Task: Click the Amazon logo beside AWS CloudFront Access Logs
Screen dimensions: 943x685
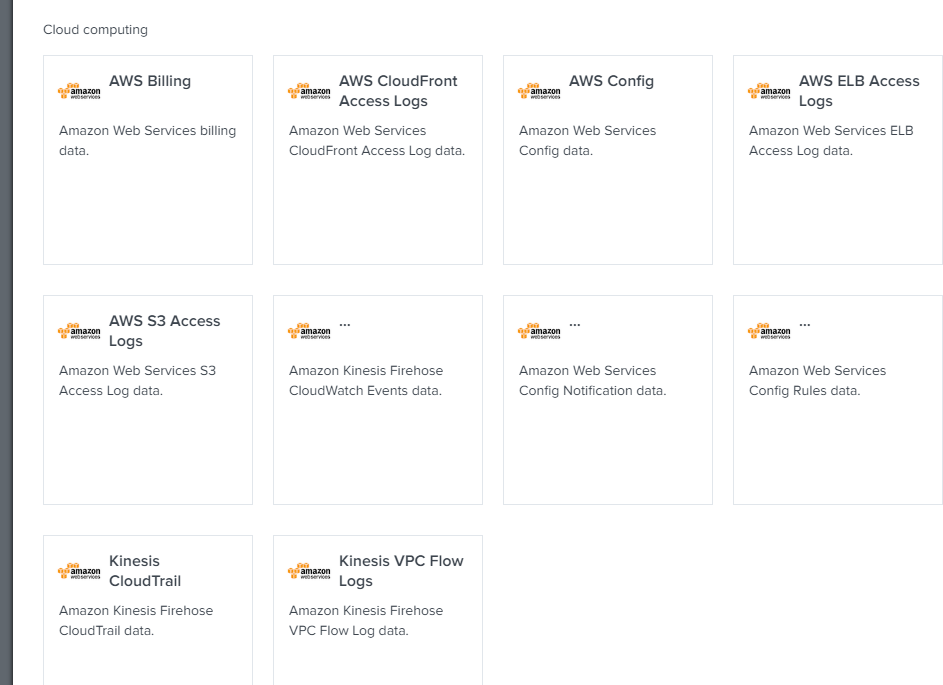Action: 309,91
